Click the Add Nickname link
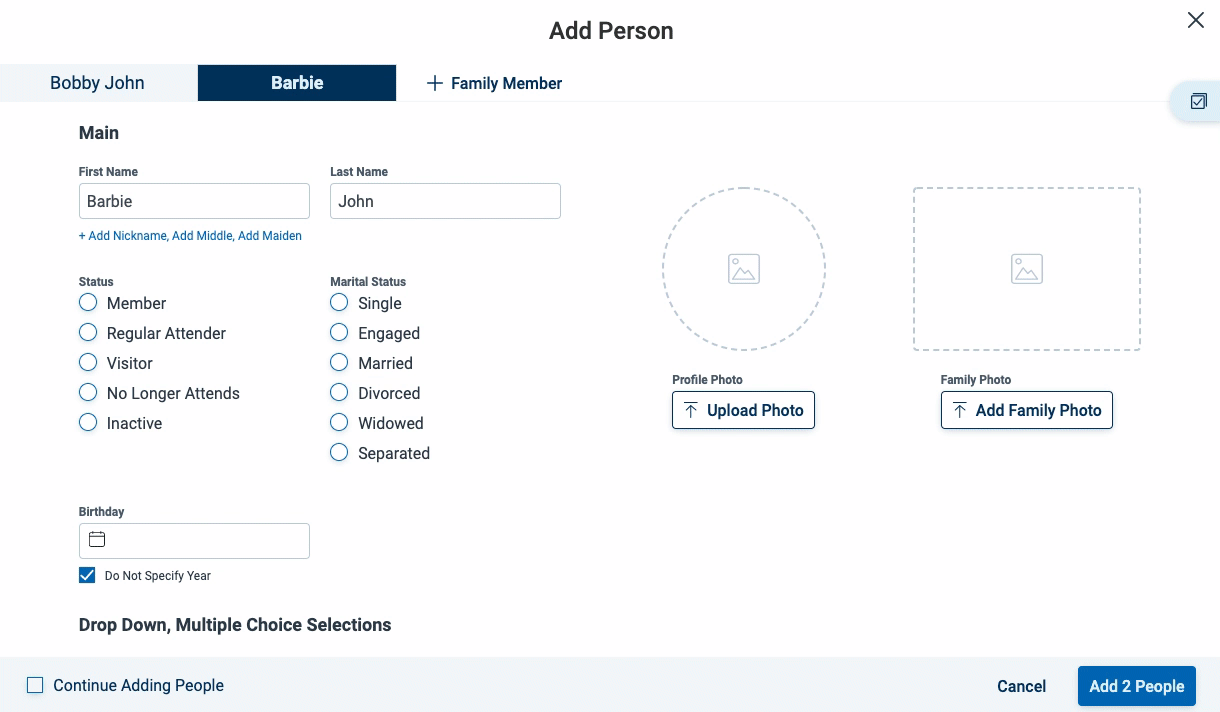 click(x=123, y=236)
